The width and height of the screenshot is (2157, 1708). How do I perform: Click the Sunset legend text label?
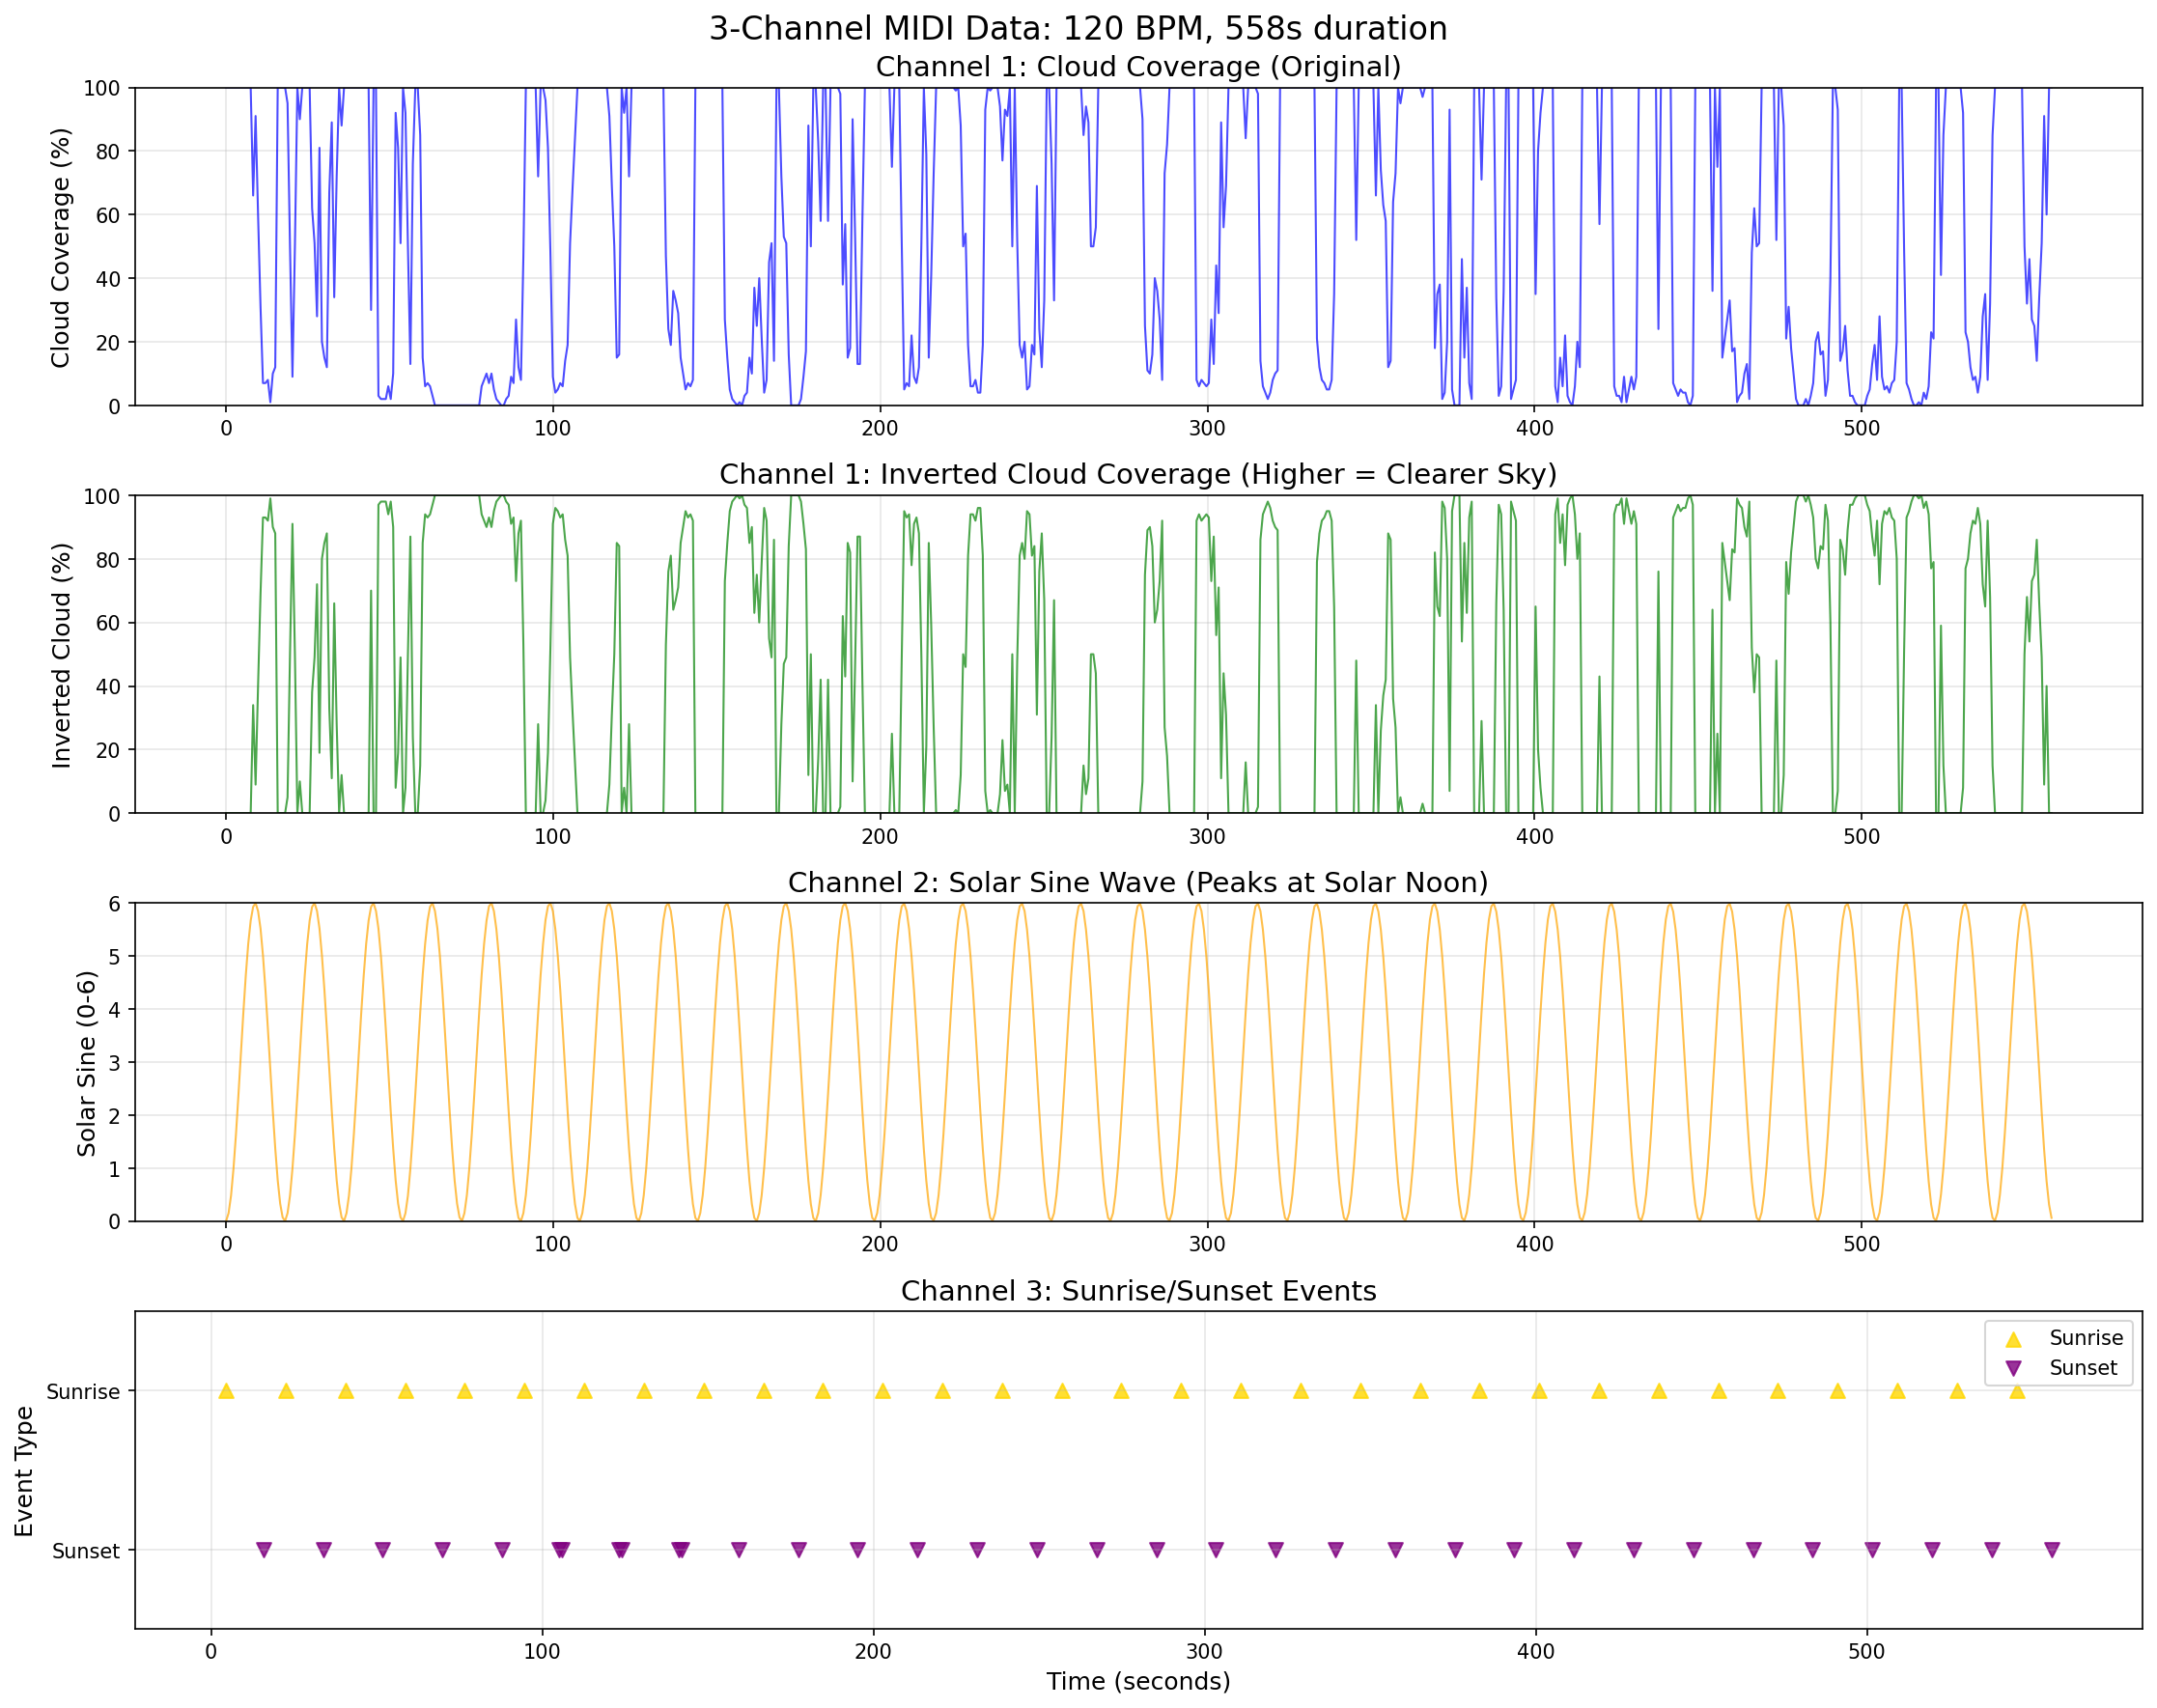point(2083,1368)
